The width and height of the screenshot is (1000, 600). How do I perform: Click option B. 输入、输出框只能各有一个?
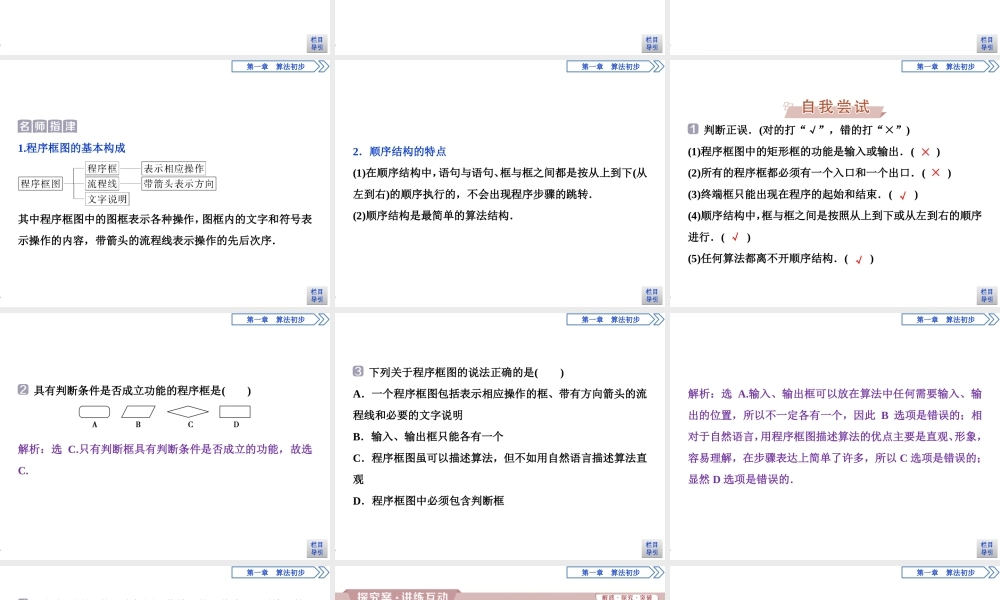[428, 436]
